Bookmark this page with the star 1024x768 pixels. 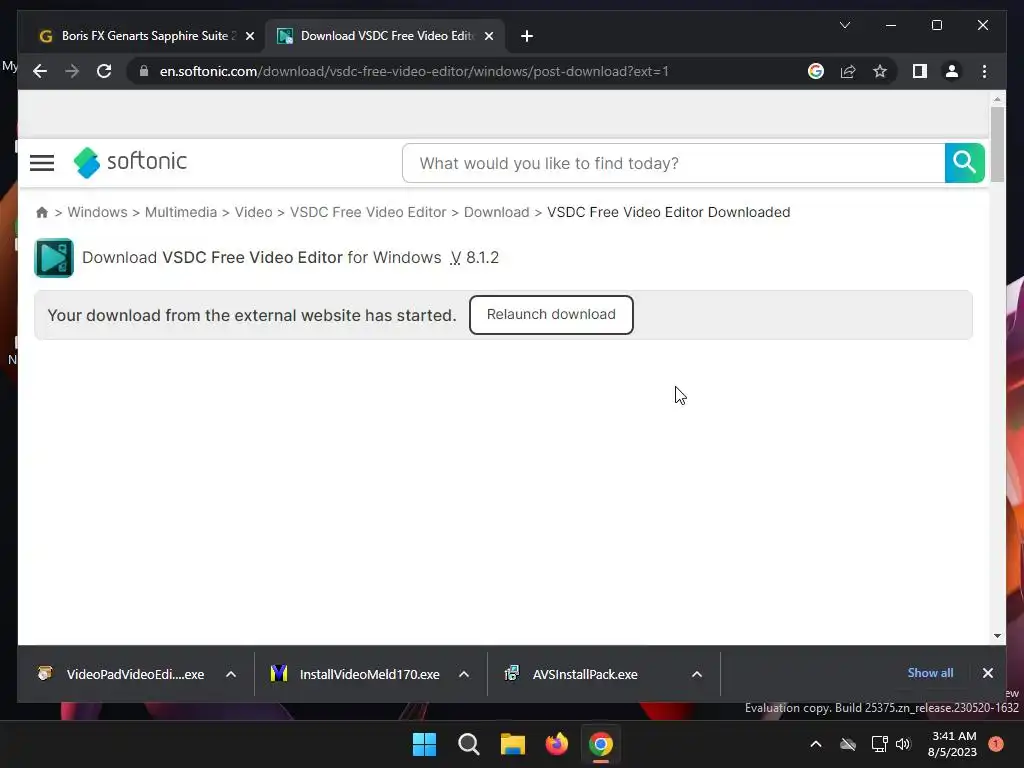[880, 71]
